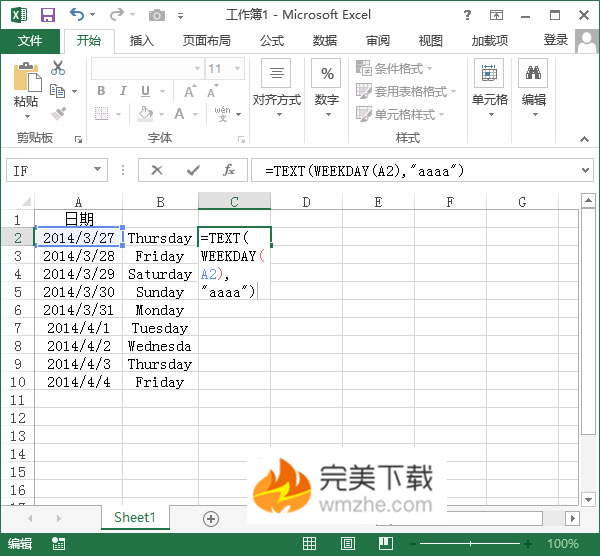This screenshot has height=556, width=600.
Task: Switch to the 审阅 Review tab
Action: coord(378,41)
